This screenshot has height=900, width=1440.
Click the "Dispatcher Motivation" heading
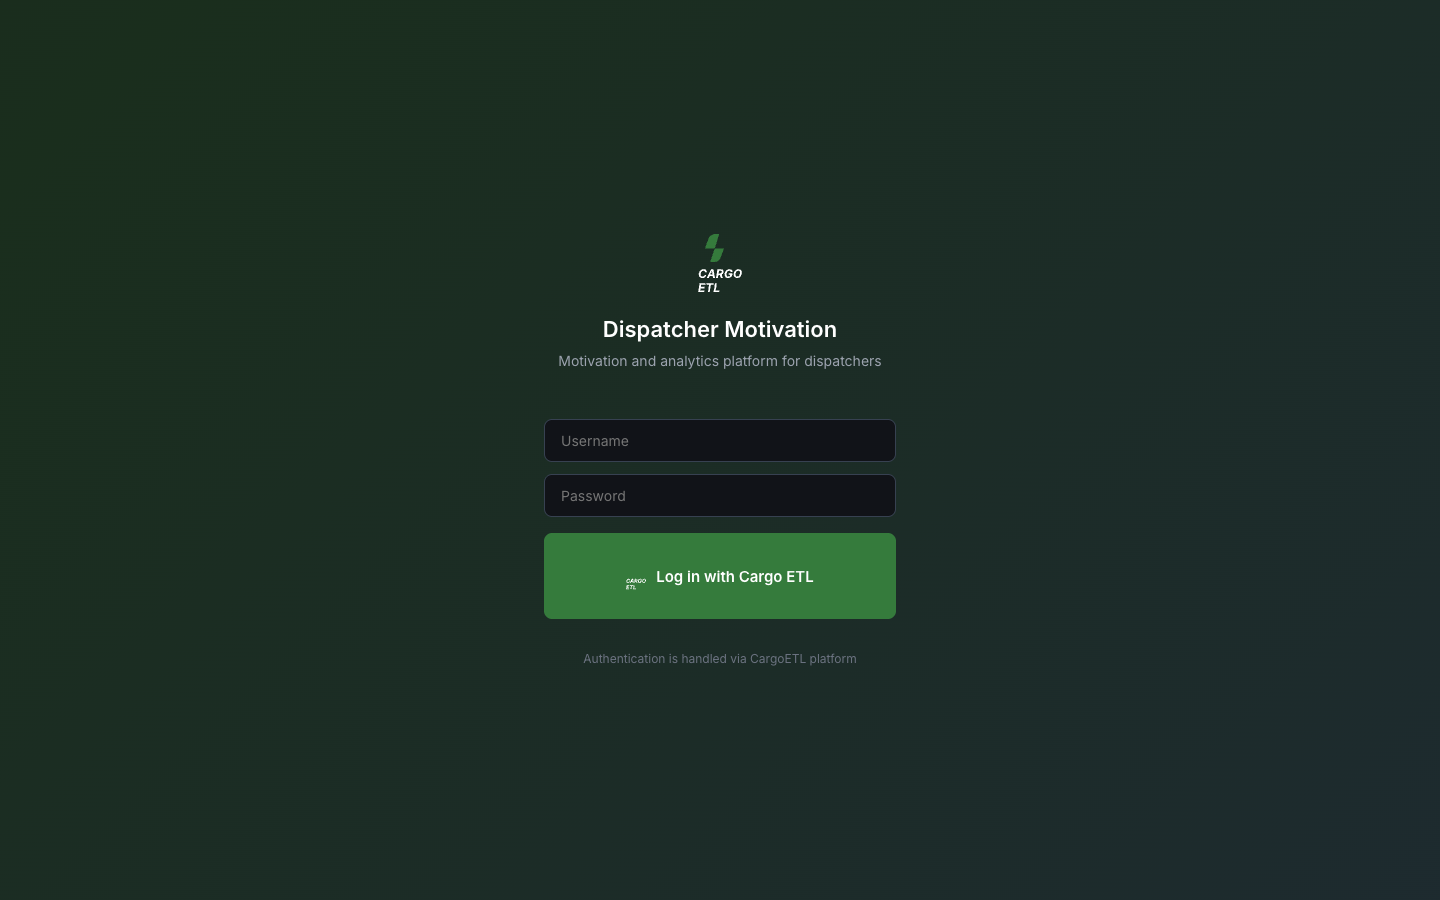click(720, 330)
